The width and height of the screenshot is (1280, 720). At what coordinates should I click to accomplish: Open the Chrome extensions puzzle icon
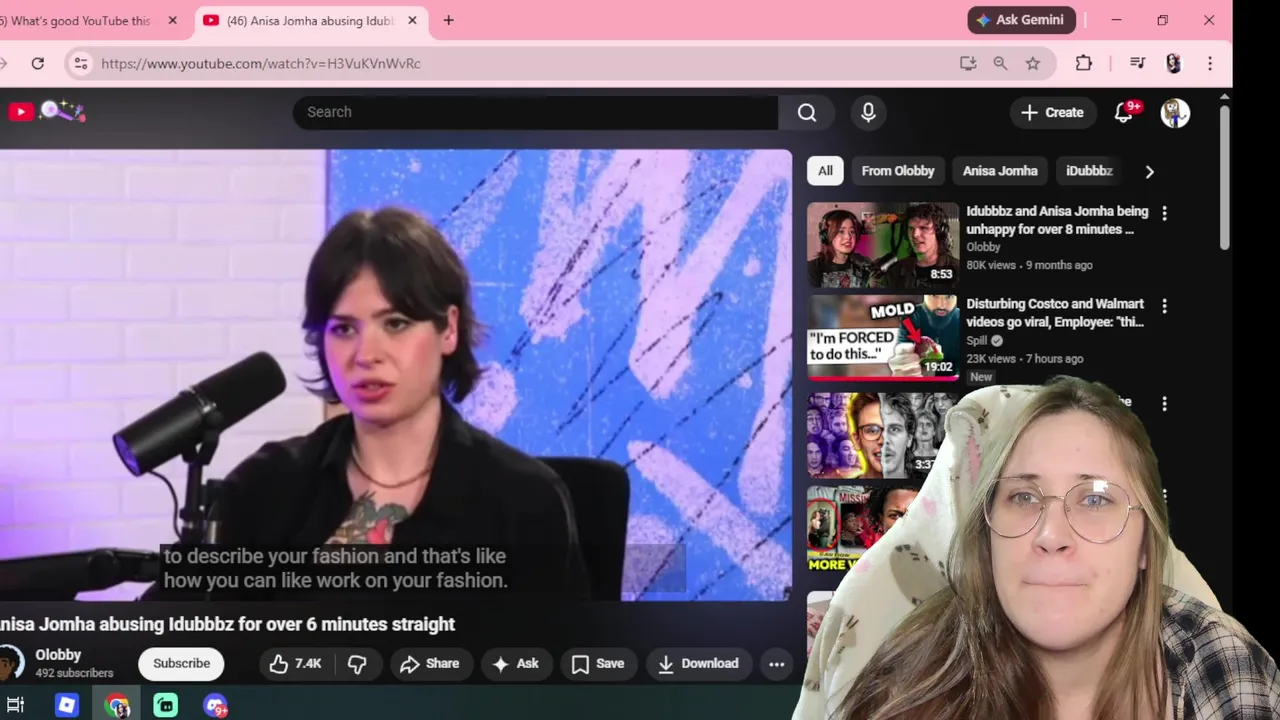click(x=1084, y=63)
